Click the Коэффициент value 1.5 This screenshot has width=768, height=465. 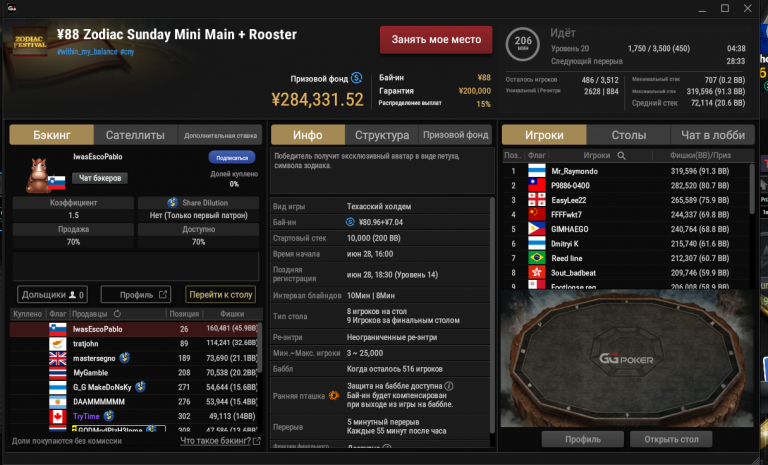point(73,215)
